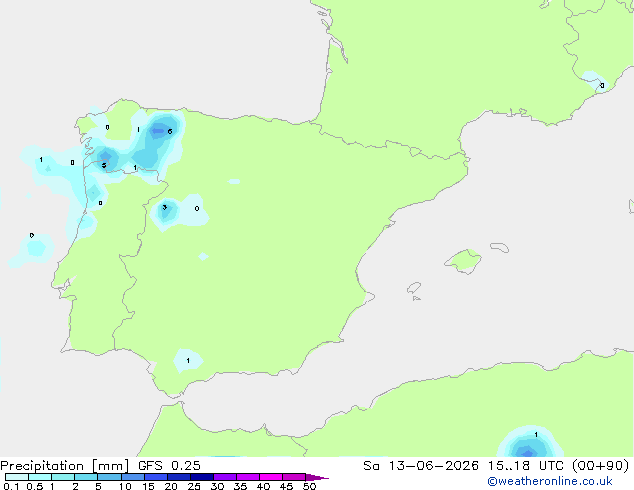The image size is (634, 490).
Task: Click the '6' value in northern Spain
Action: click(170, 131)
